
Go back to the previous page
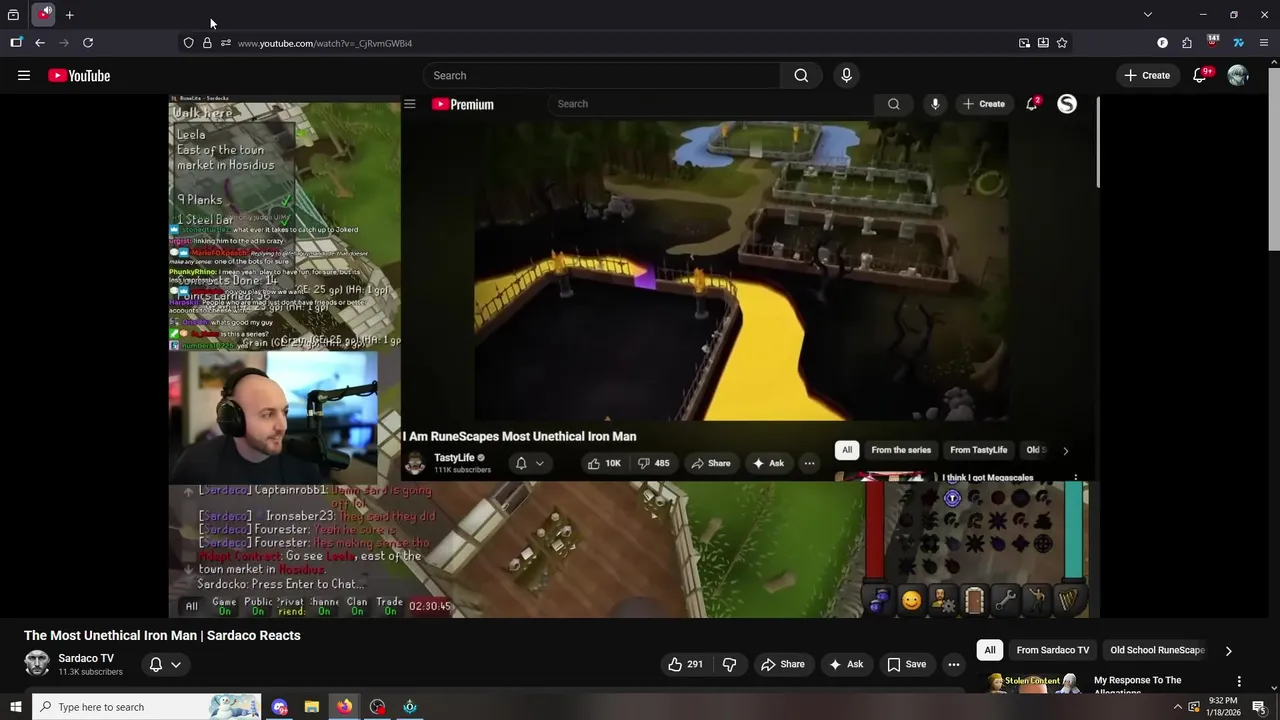point(40,43)
